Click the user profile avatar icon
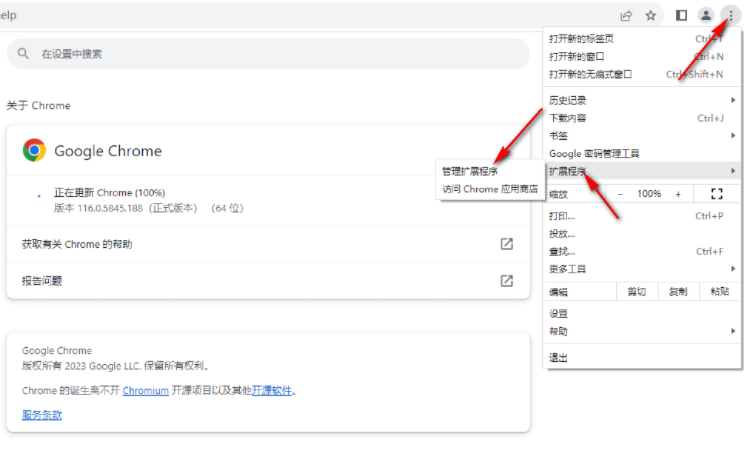 (706, 15)
